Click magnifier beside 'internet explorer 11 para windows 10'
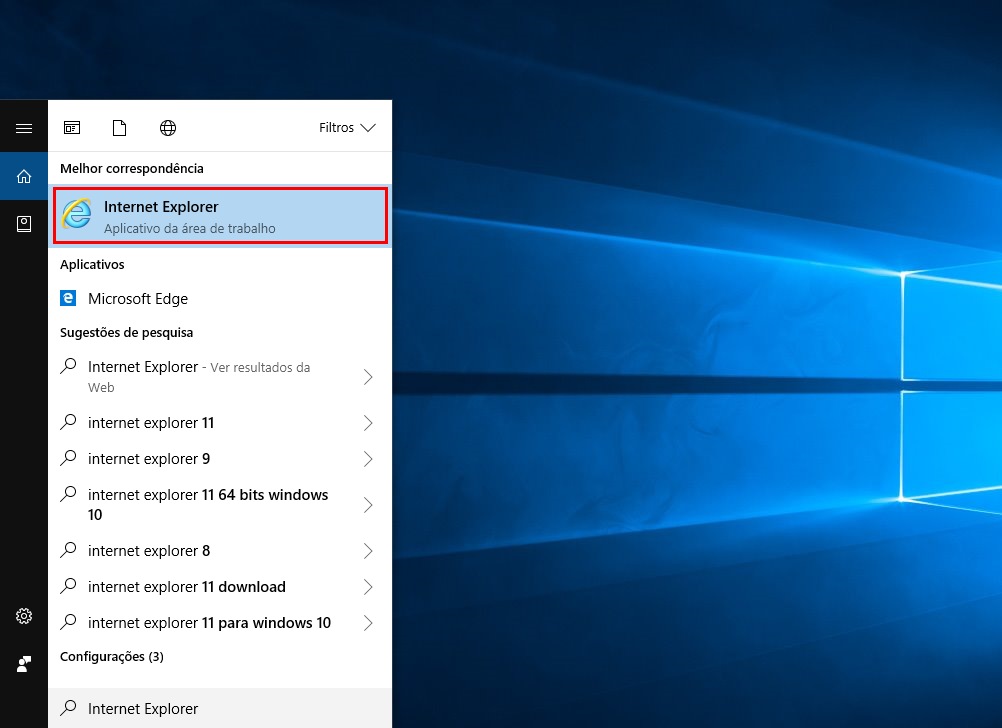Screen dimensions: 1002x728 pyautogui.click(x=68, y=621)
